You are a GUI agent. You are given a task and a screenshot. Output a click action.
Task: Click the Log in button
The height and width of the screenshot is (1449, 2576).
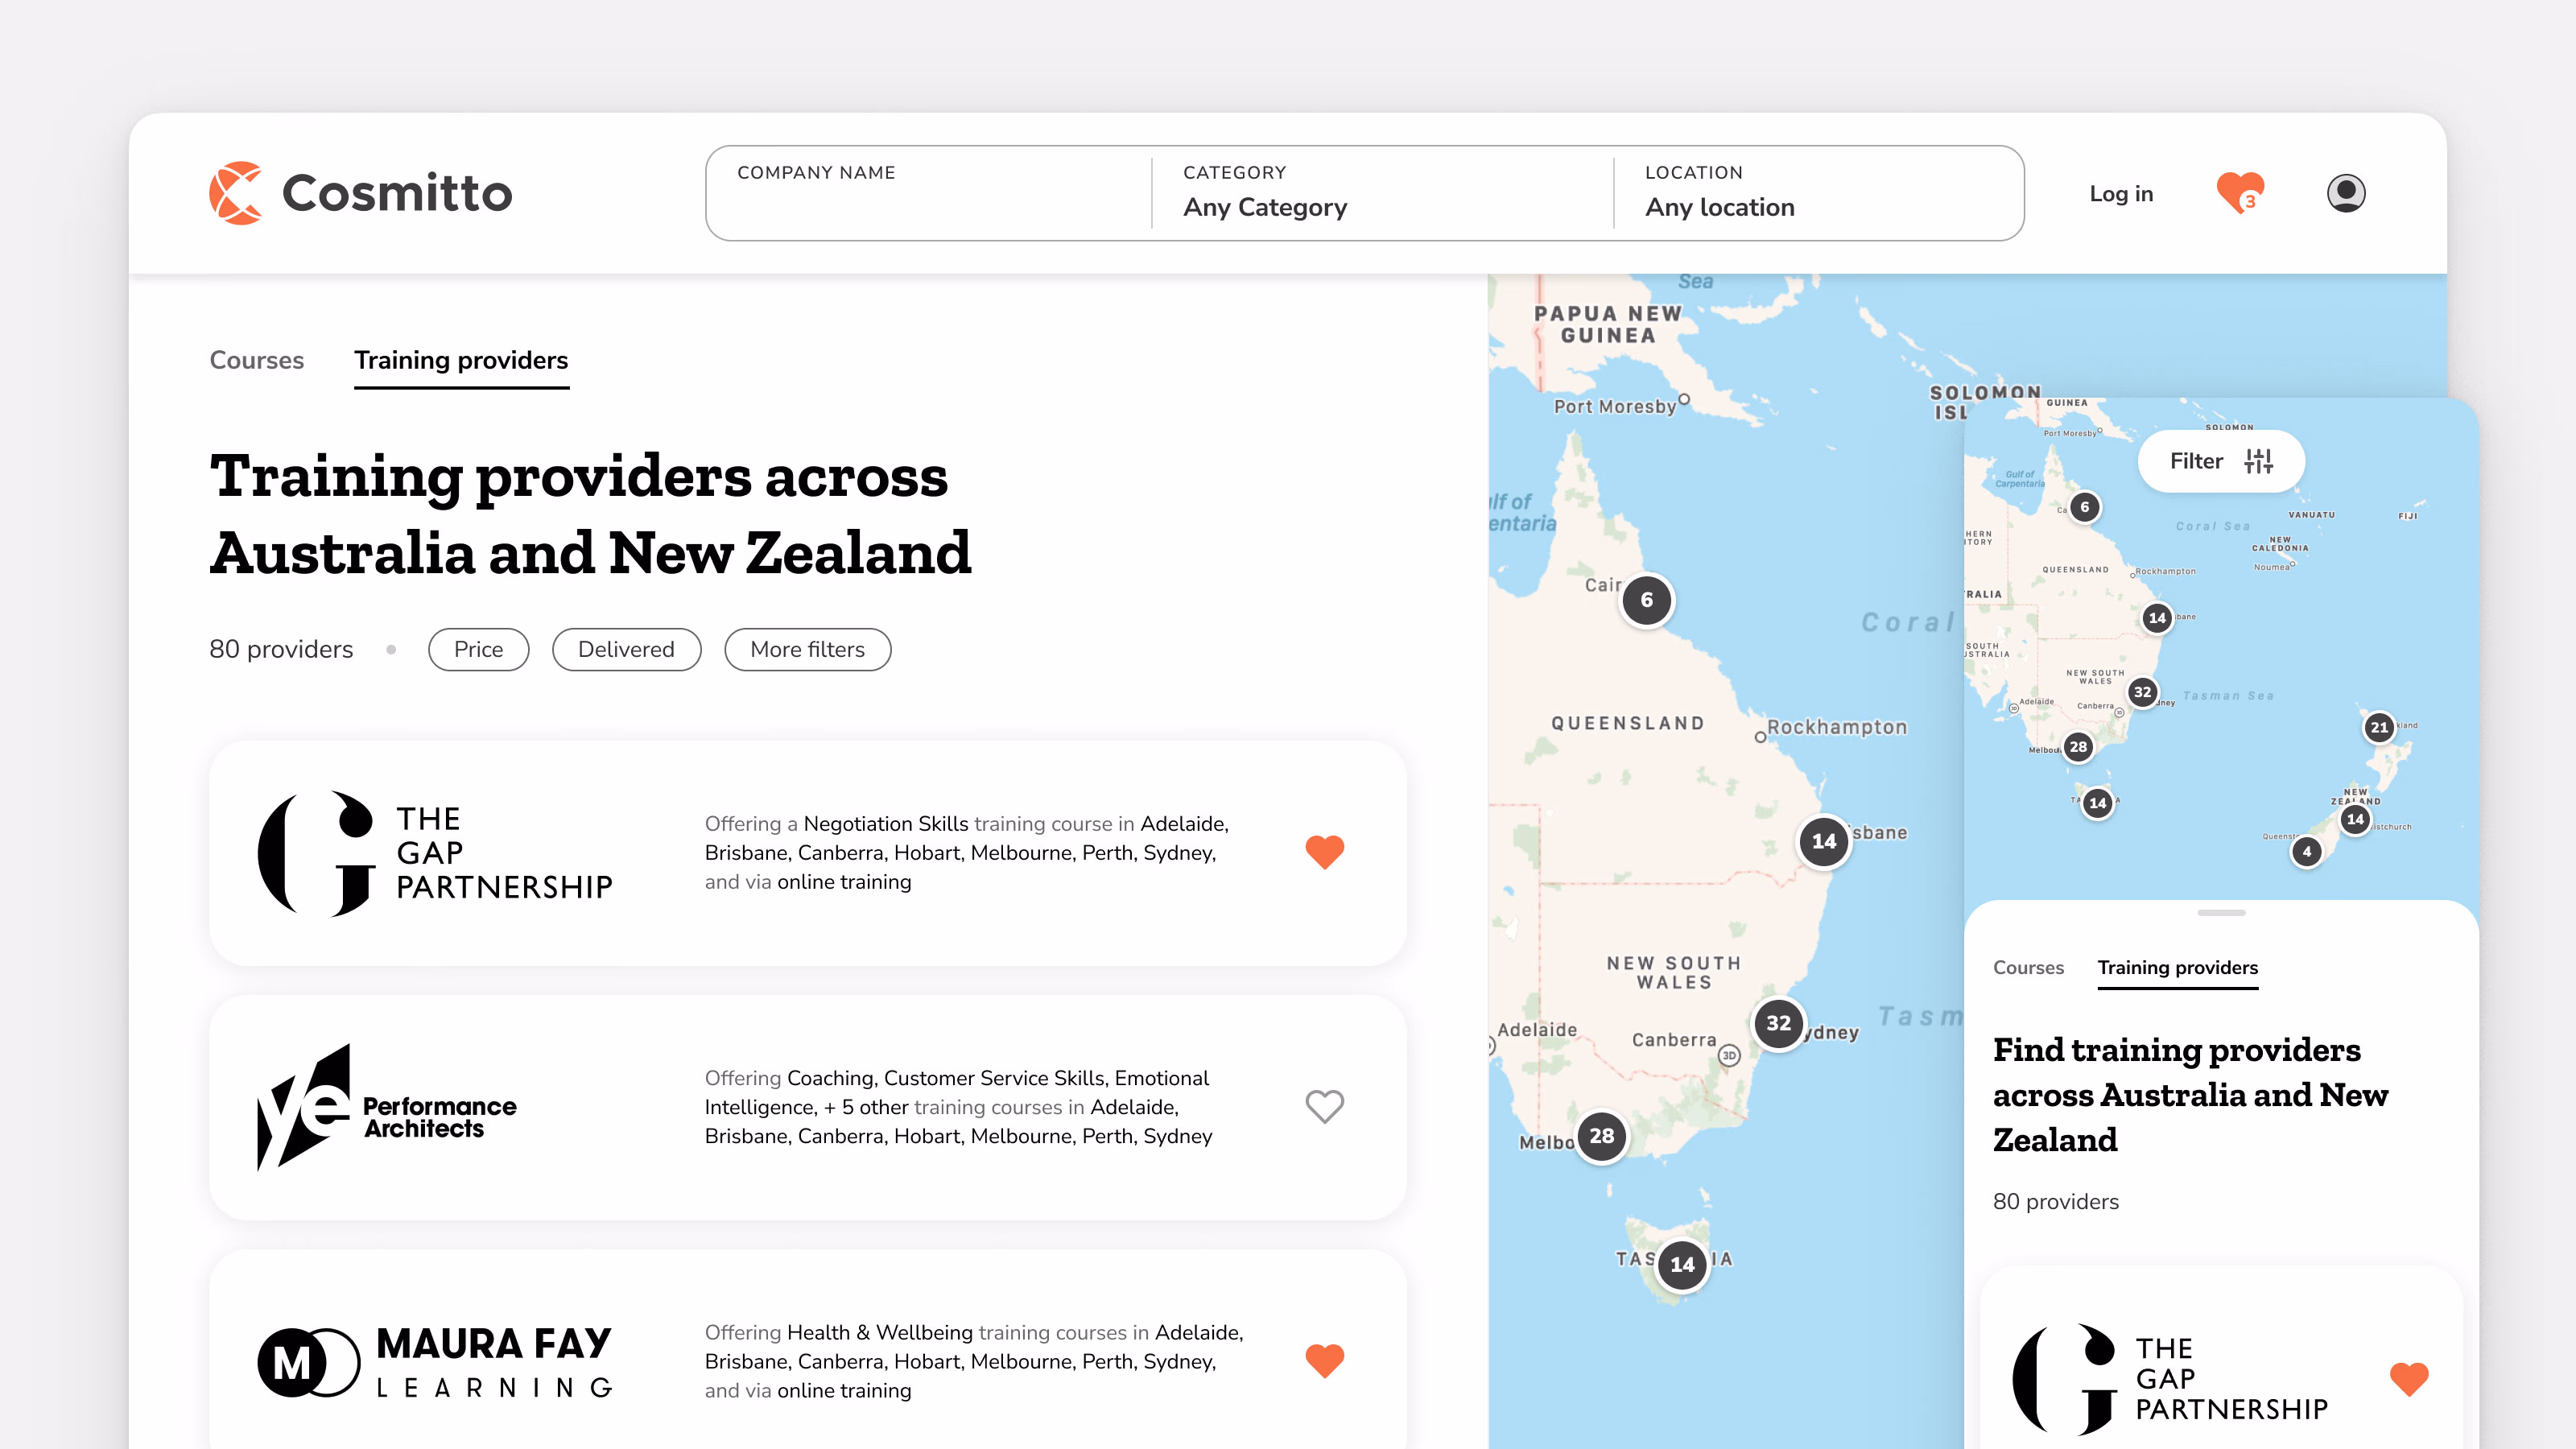point(2121,193)
